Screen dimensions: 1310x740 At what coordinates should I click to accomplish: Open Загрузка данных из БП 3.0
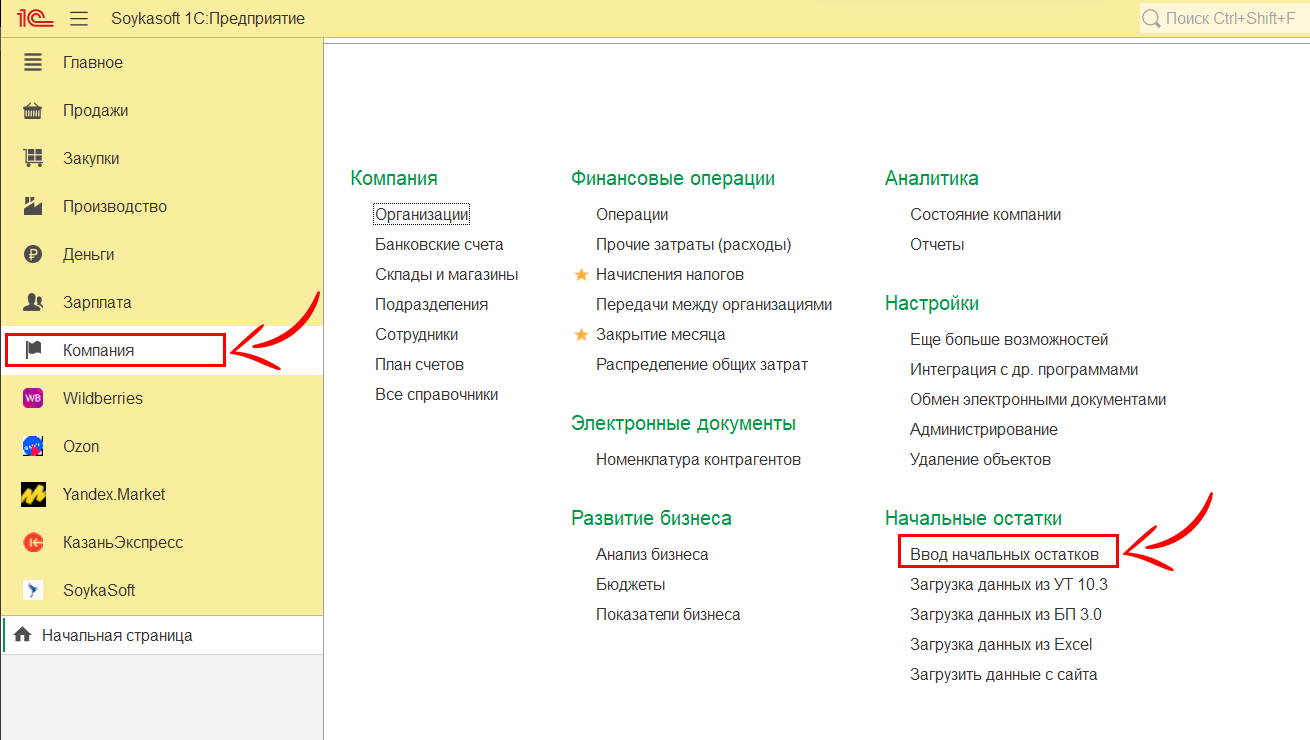click(x=1006, y=614)
